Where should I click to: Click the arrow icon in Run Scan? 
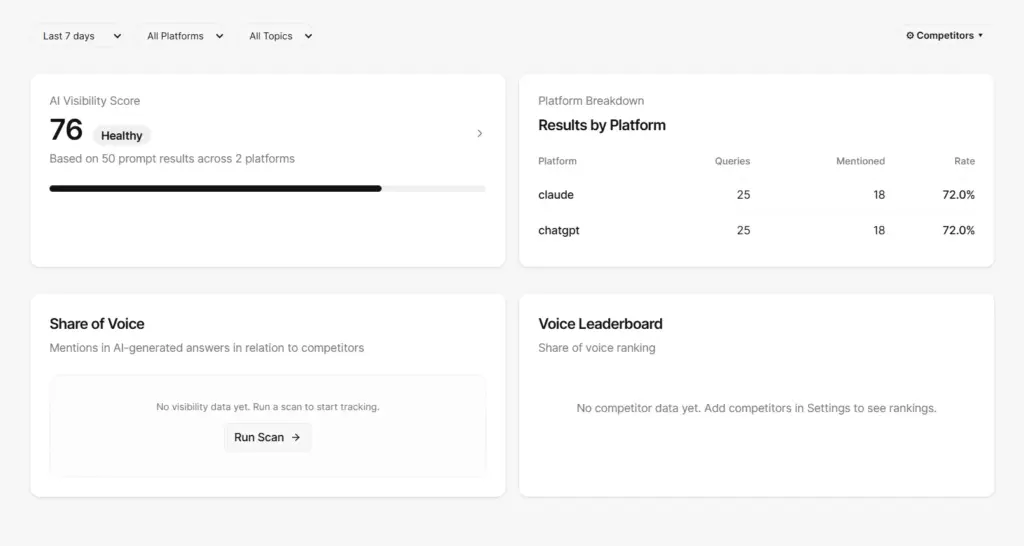tap(296, 437)
